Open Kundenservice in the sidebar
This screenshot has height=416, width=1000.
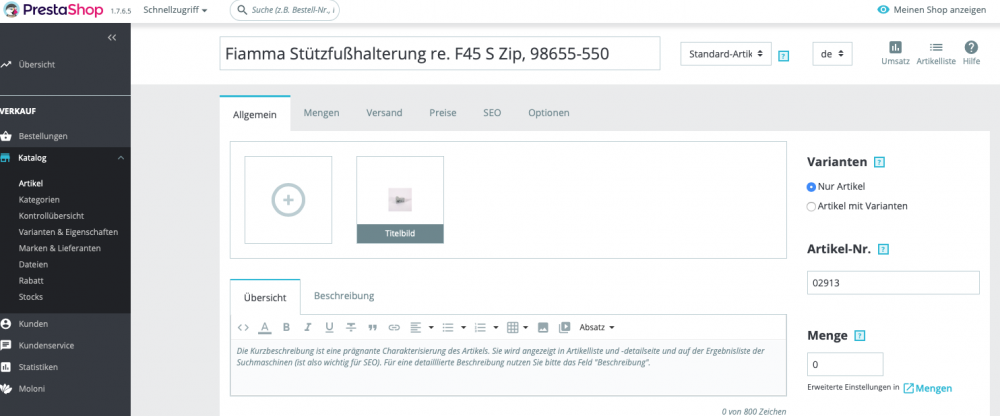coord(46,345)
